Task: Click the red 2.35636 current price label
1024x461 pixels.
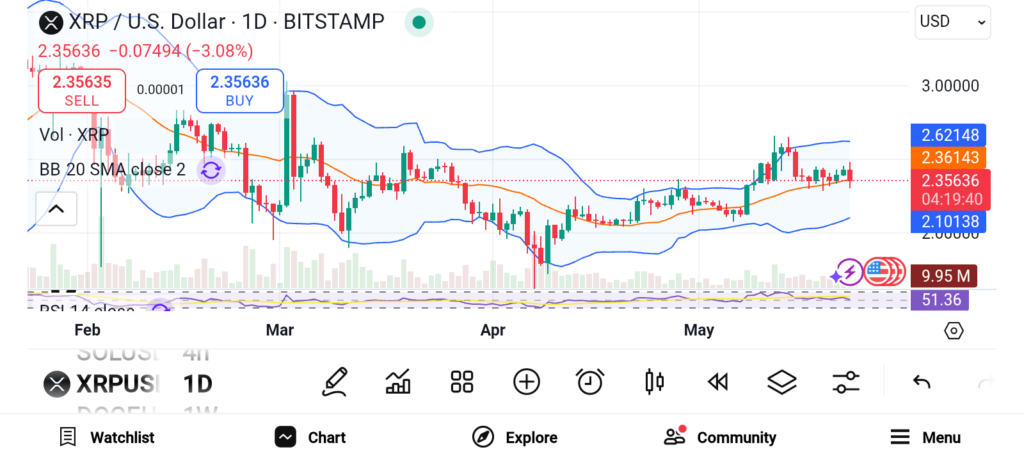Action: pos(950,189)
